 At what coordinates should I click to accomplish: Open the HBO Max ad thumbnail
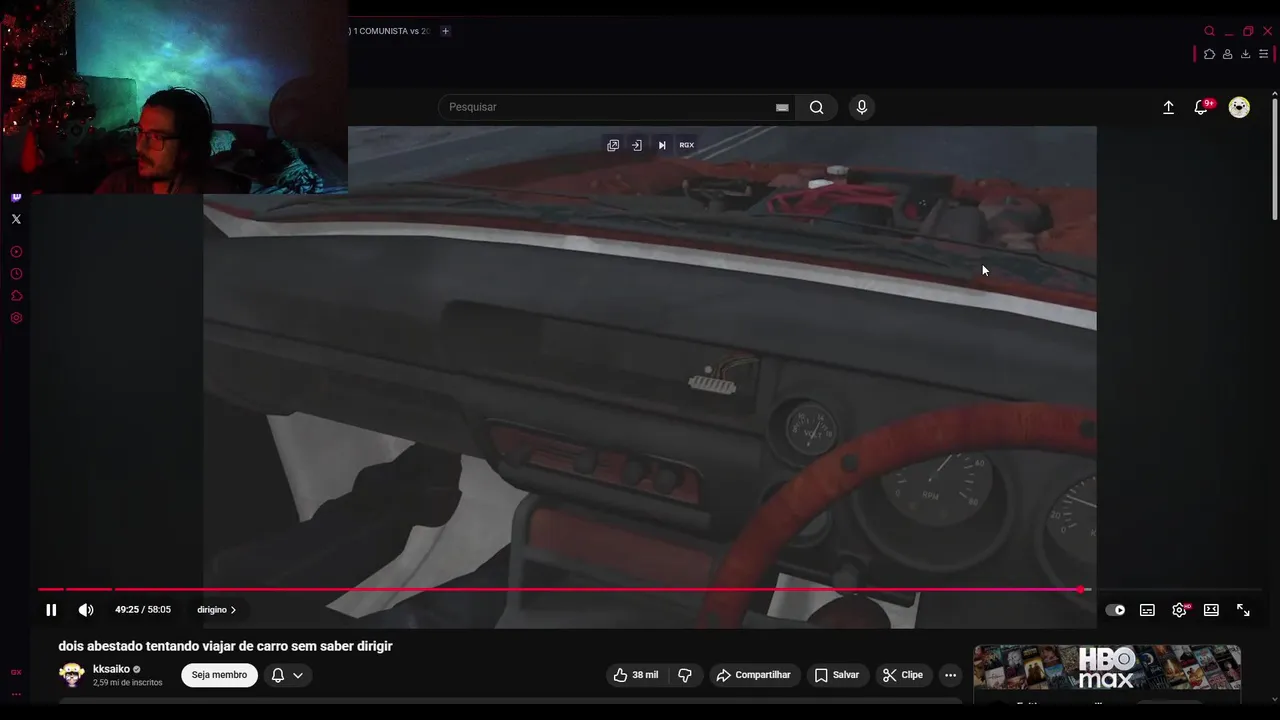coord(1107,668)
